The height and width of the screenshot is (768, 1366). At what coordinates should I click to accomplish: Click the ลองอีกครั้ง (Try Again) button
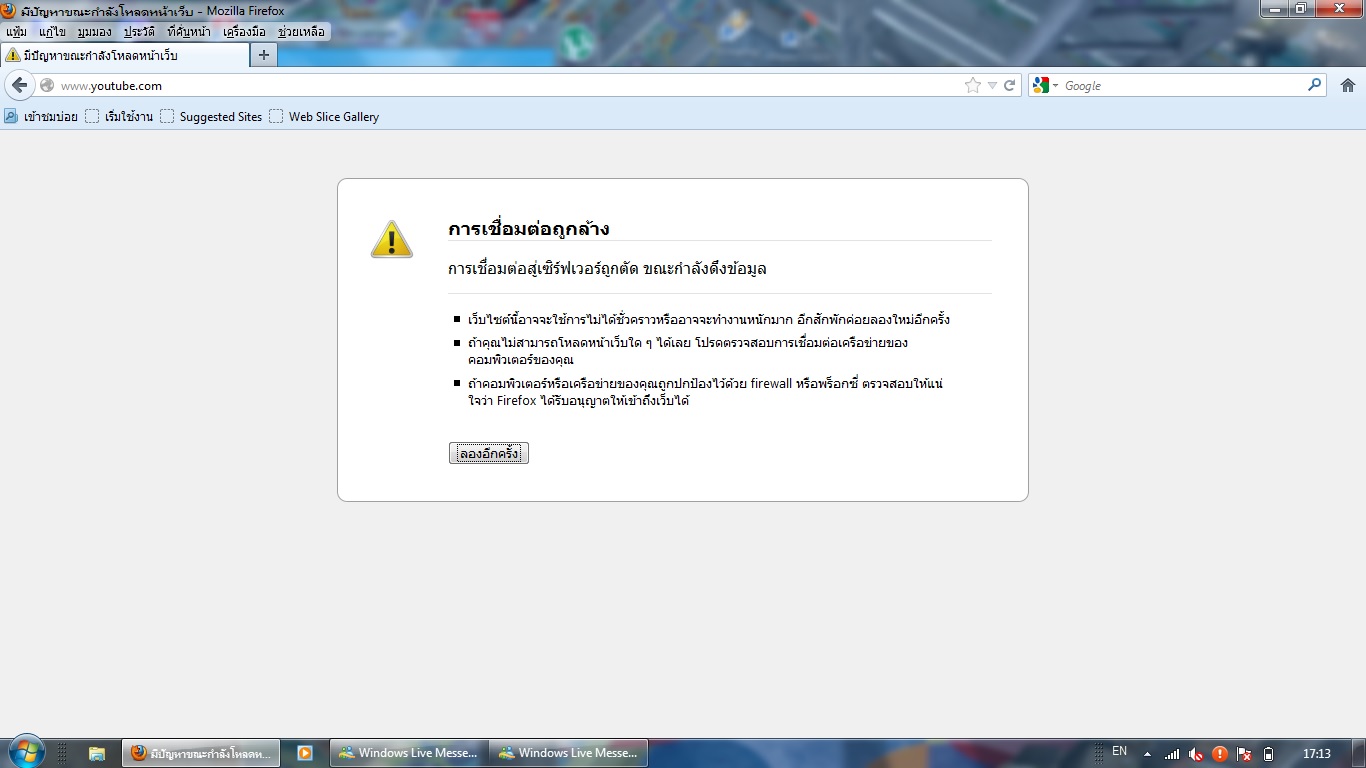489,453
